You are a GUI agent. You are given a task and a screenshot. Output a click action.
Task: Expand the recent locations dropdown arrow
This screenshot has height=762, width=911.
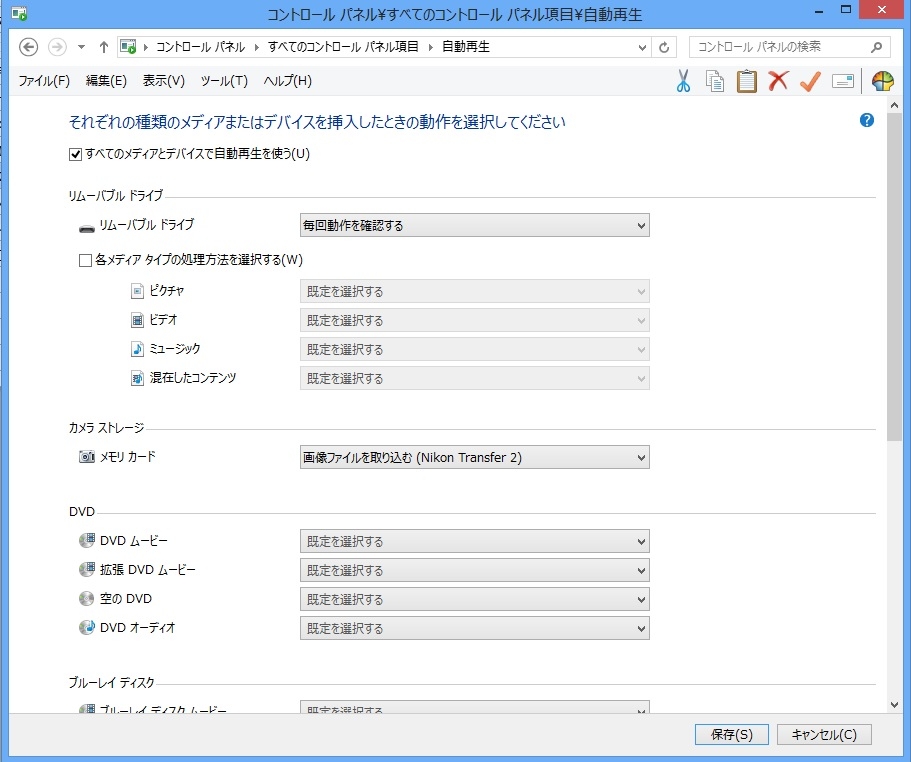click(x=81, y=47)
